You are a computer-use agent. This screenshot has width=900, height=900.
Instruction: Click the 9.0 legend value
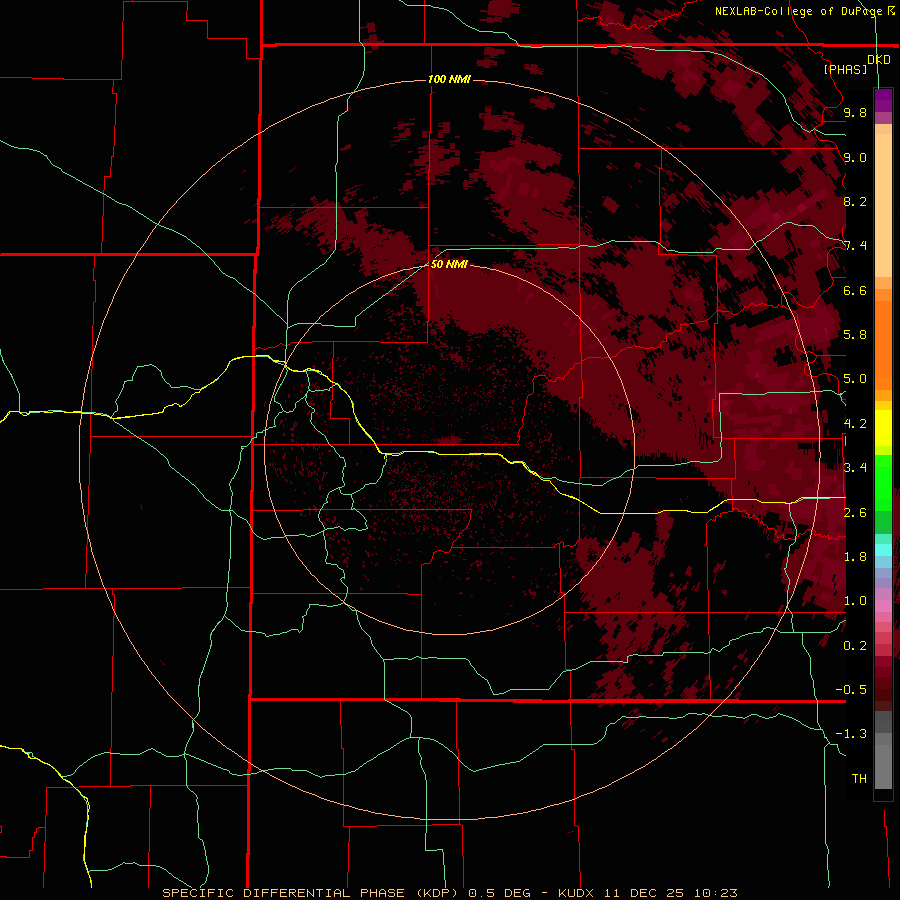point(855,157)
